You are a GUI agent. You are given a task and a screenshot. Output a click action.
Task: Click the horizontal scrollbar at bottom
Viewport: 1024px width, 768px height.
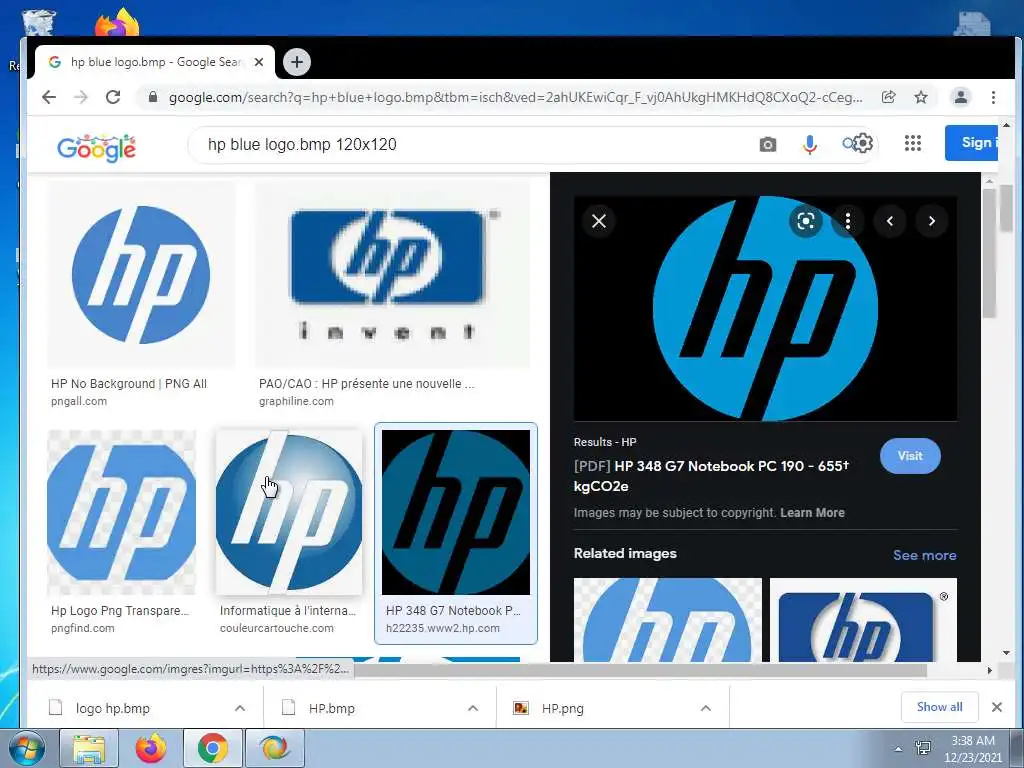[x=640, y=670]
